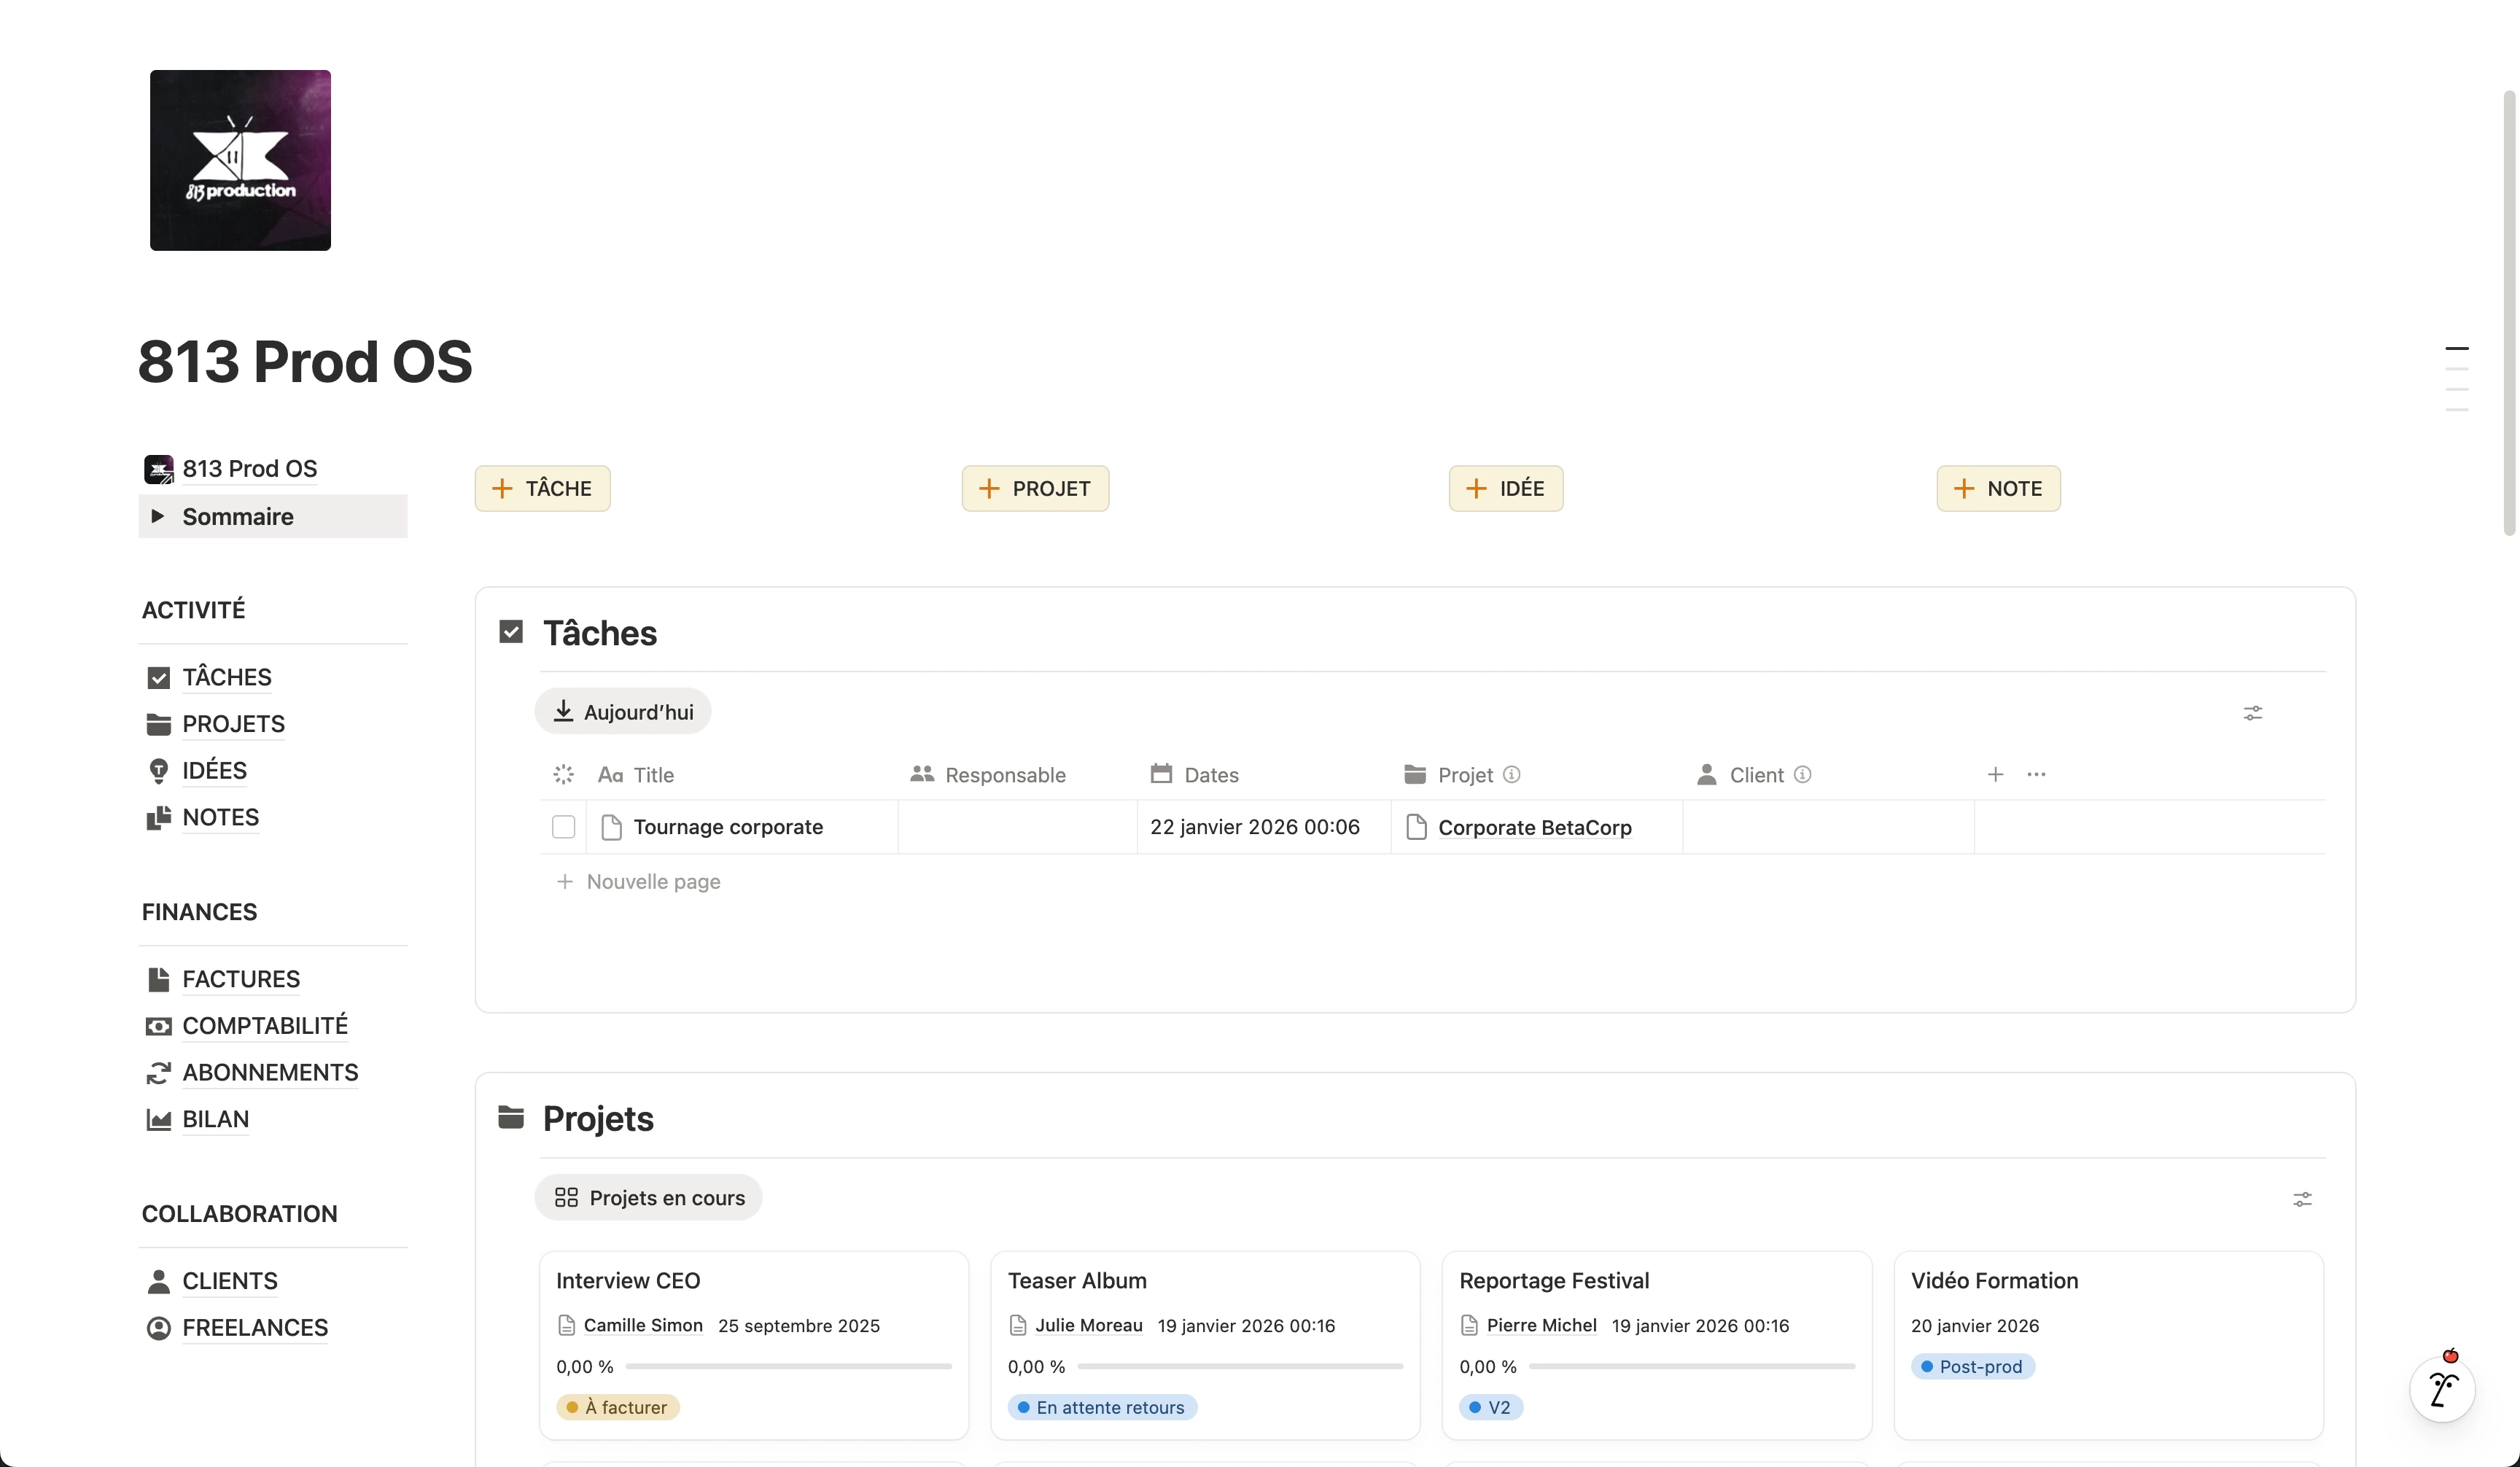Click the Notion AI assistant face icon
This screenshot has width=2520, height=1467.
(x=2441, y=1389)
